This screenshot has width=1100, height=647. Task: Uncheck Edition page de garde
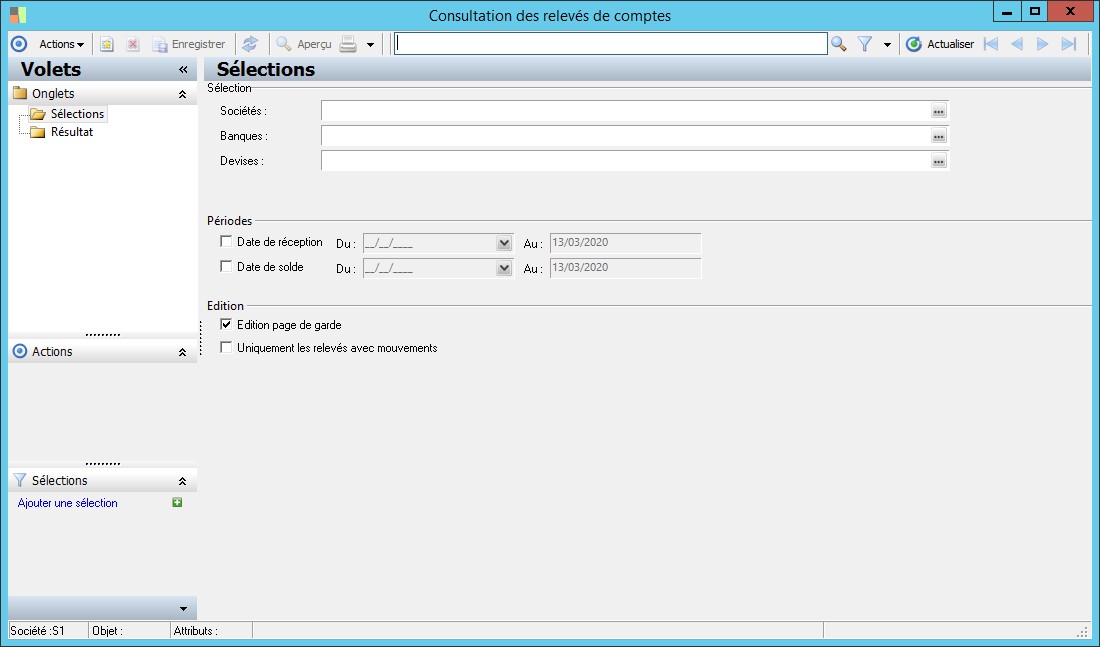[226, 324]
